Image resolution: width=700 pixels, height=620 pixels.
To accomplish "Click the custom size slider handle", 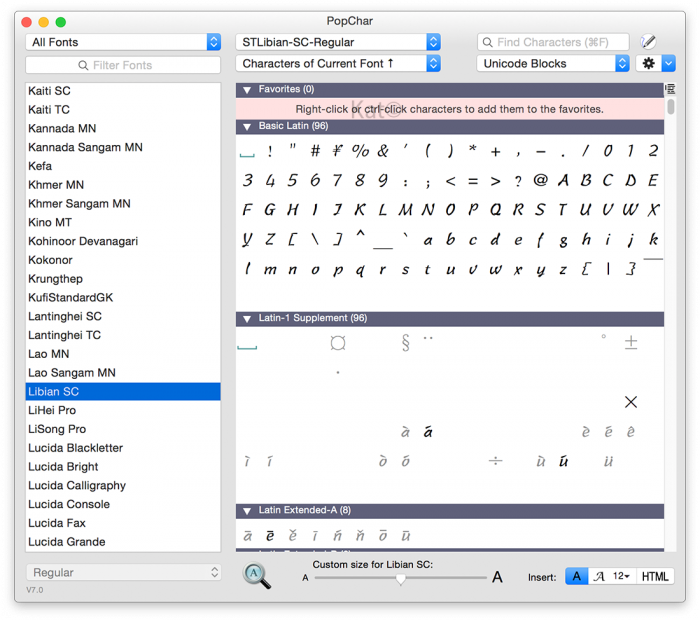I will (400, 579).
